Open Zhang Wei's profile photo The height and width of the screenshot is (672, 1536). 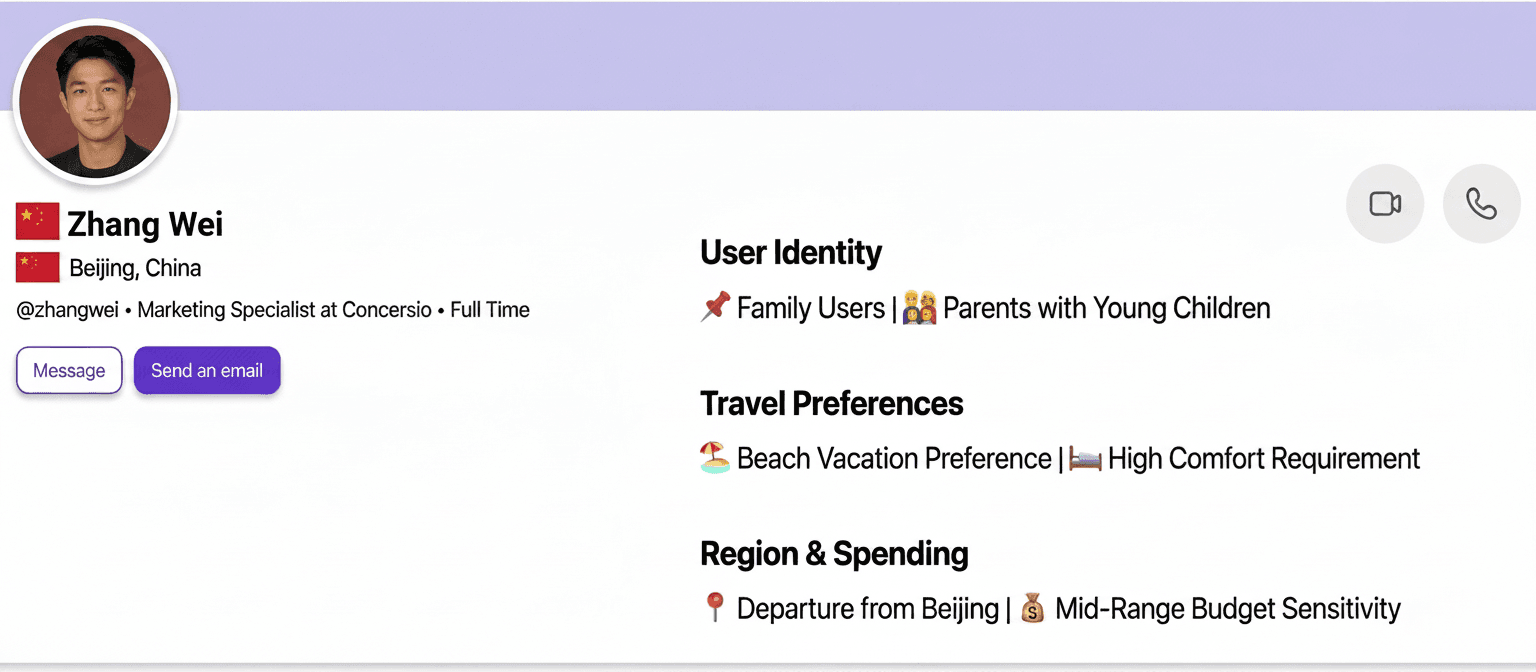95,102
